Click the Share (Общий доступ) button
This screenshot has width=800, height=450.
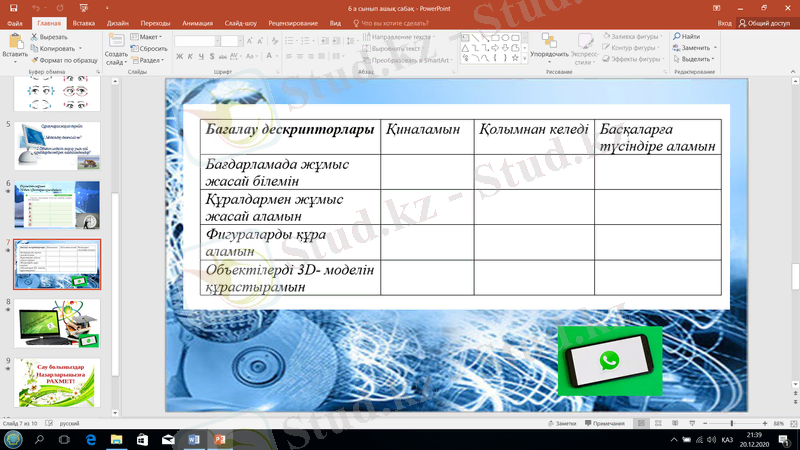[766, 22]
